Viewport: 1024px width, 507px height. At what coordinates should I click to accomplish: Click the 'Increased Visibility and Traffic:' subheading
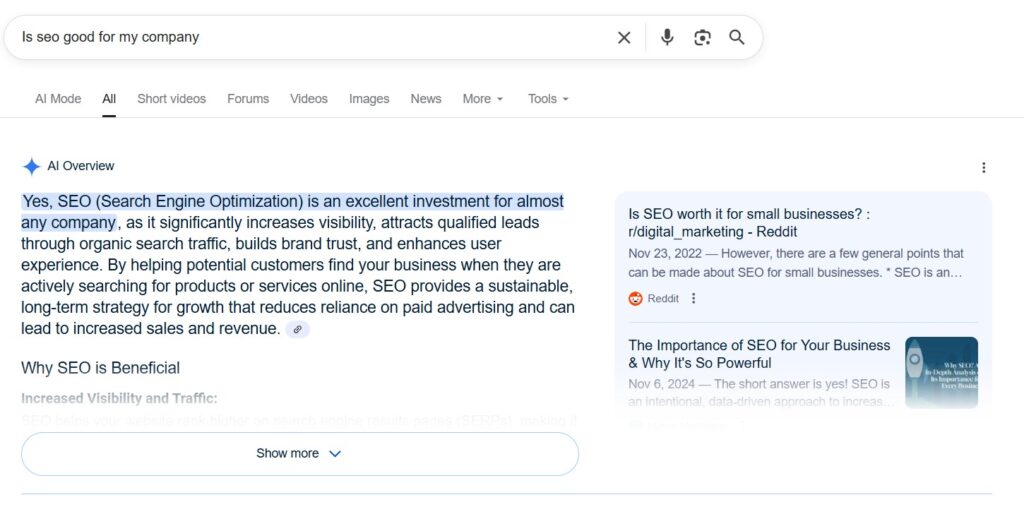click(119, 398)
